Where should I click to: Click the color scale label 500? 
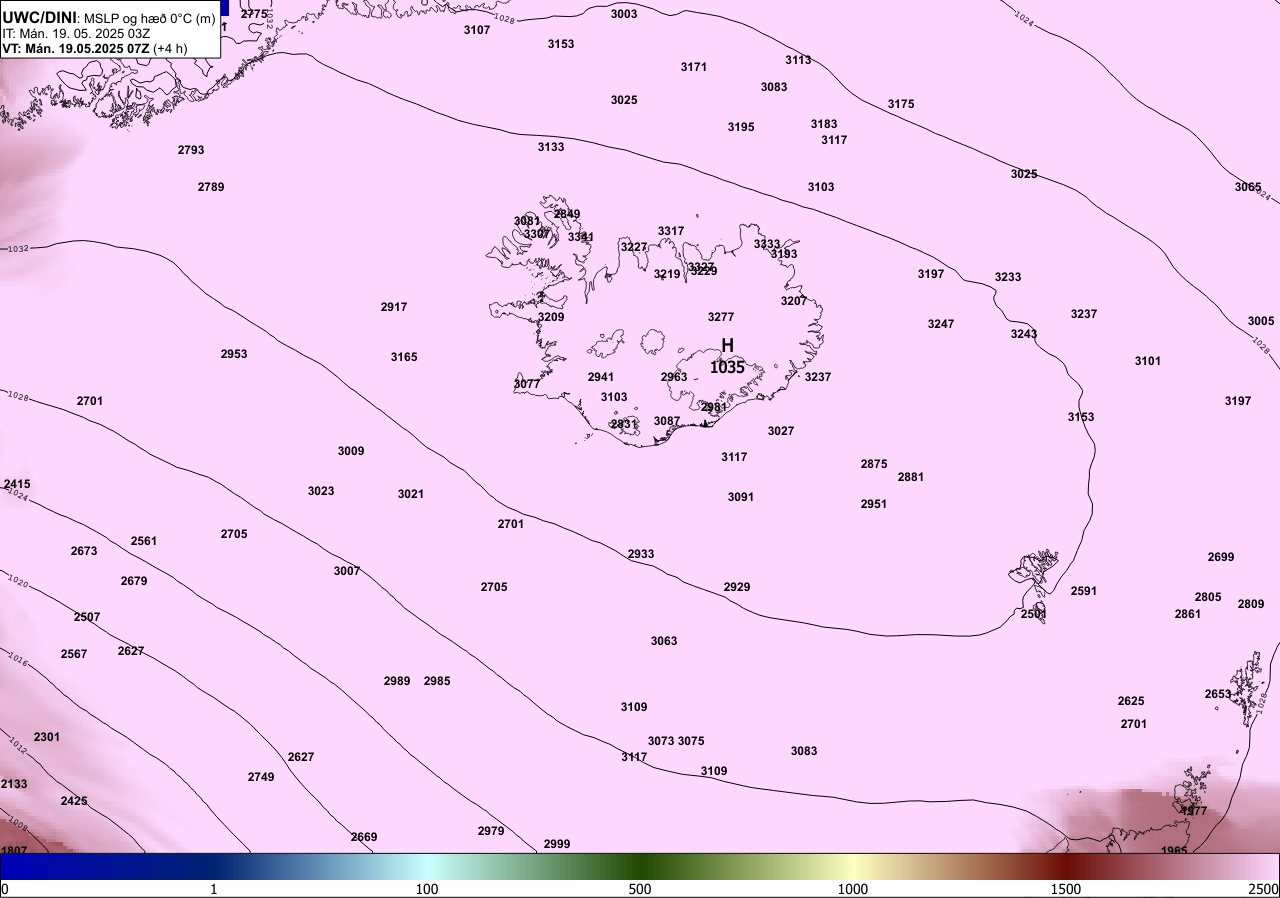tap(640, 889)
